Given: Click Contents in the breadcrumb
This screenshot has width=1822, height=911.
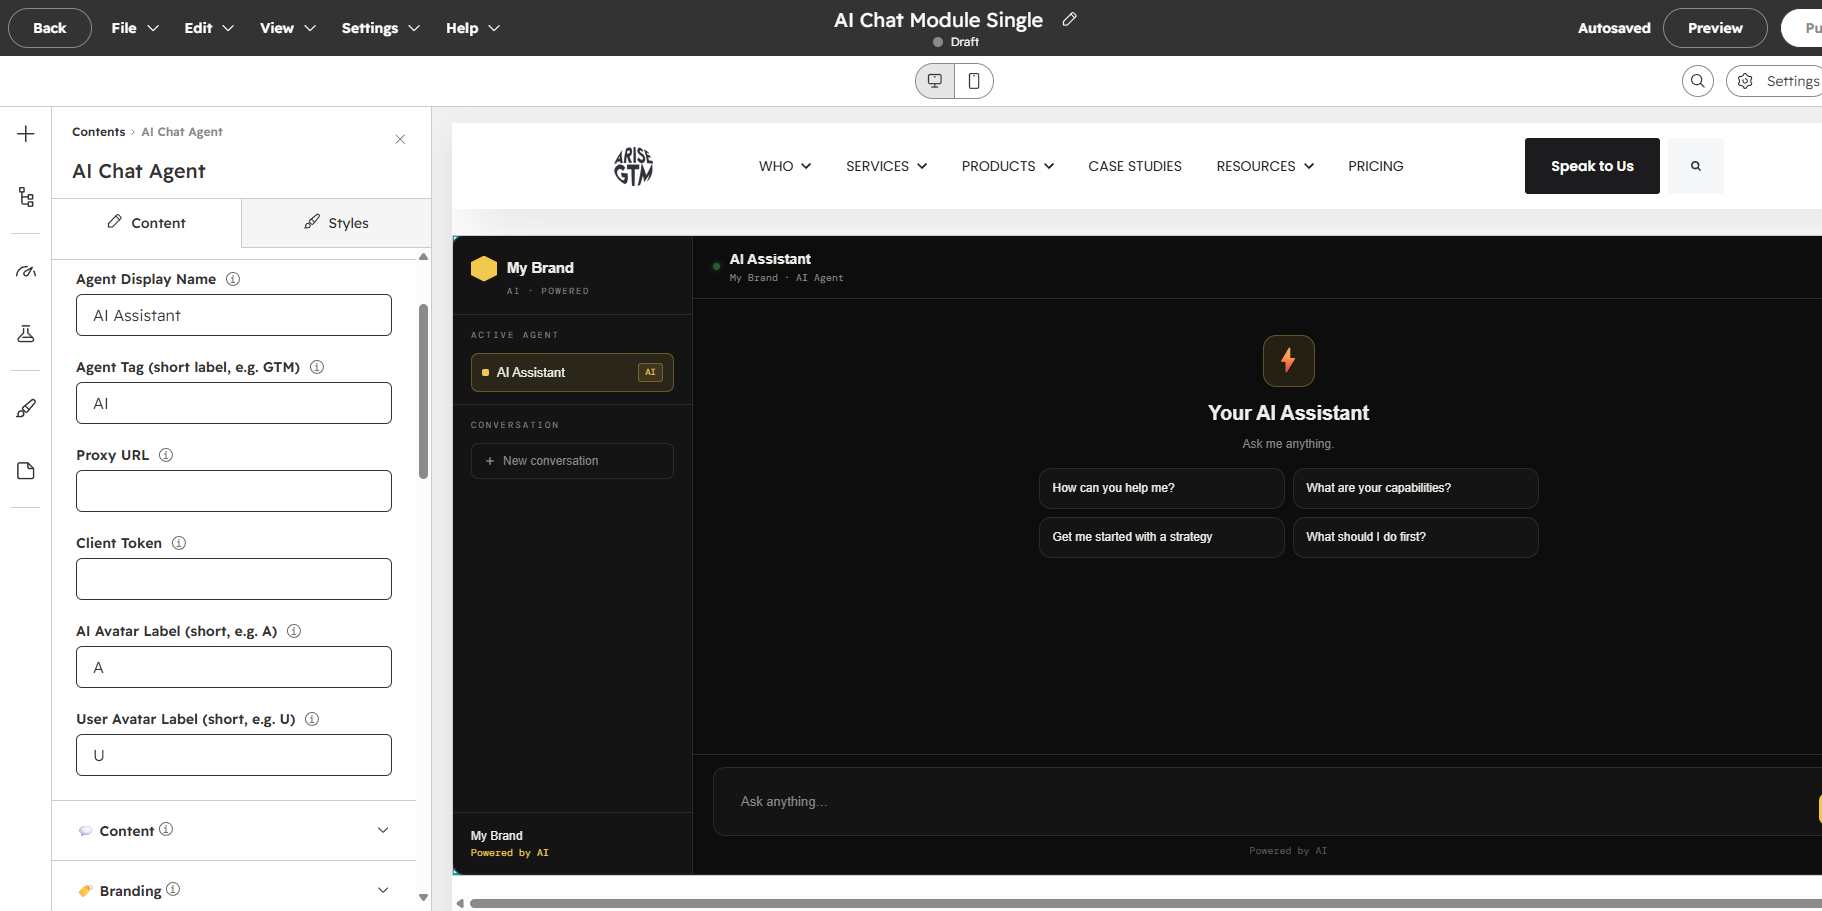Looking at the screenshot, I should [x=98, y=132].
